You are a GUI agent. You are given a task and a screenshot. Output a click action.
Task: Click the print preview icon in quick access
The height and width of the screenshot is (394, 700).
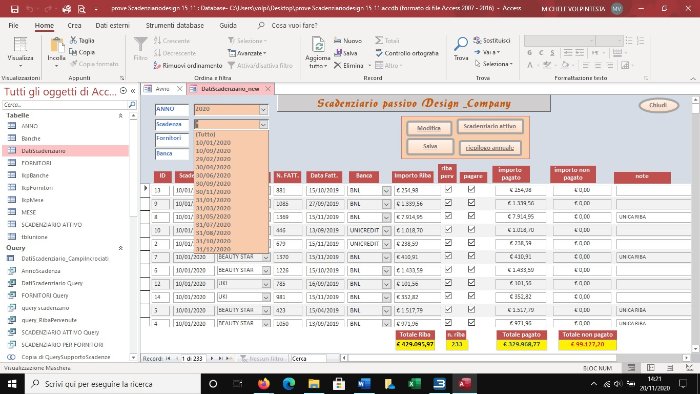[81, 8]
